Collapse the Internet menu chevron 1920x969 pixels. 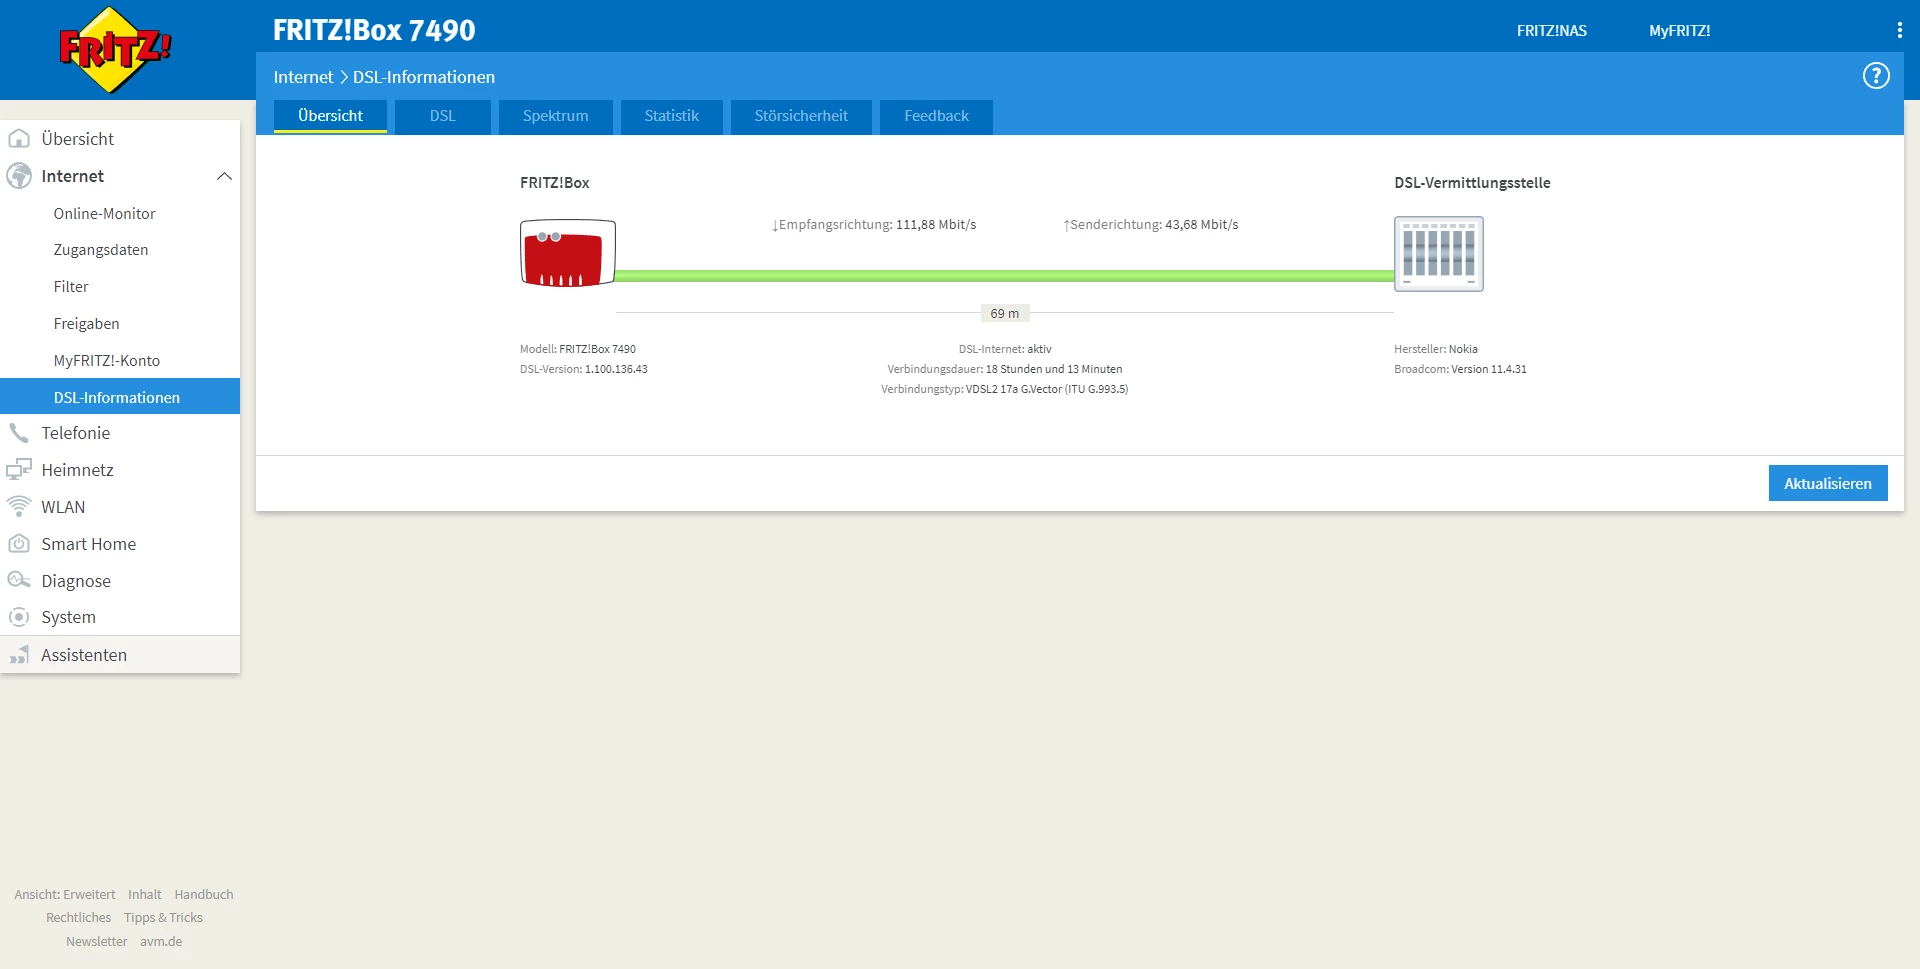click(224, 176)
